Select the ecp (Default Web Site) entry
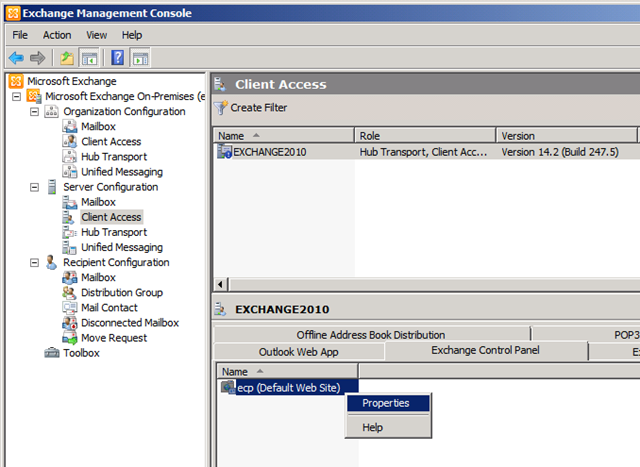Image resolution: width=640 pixels, height=467 pixels. tap(289, 387)
